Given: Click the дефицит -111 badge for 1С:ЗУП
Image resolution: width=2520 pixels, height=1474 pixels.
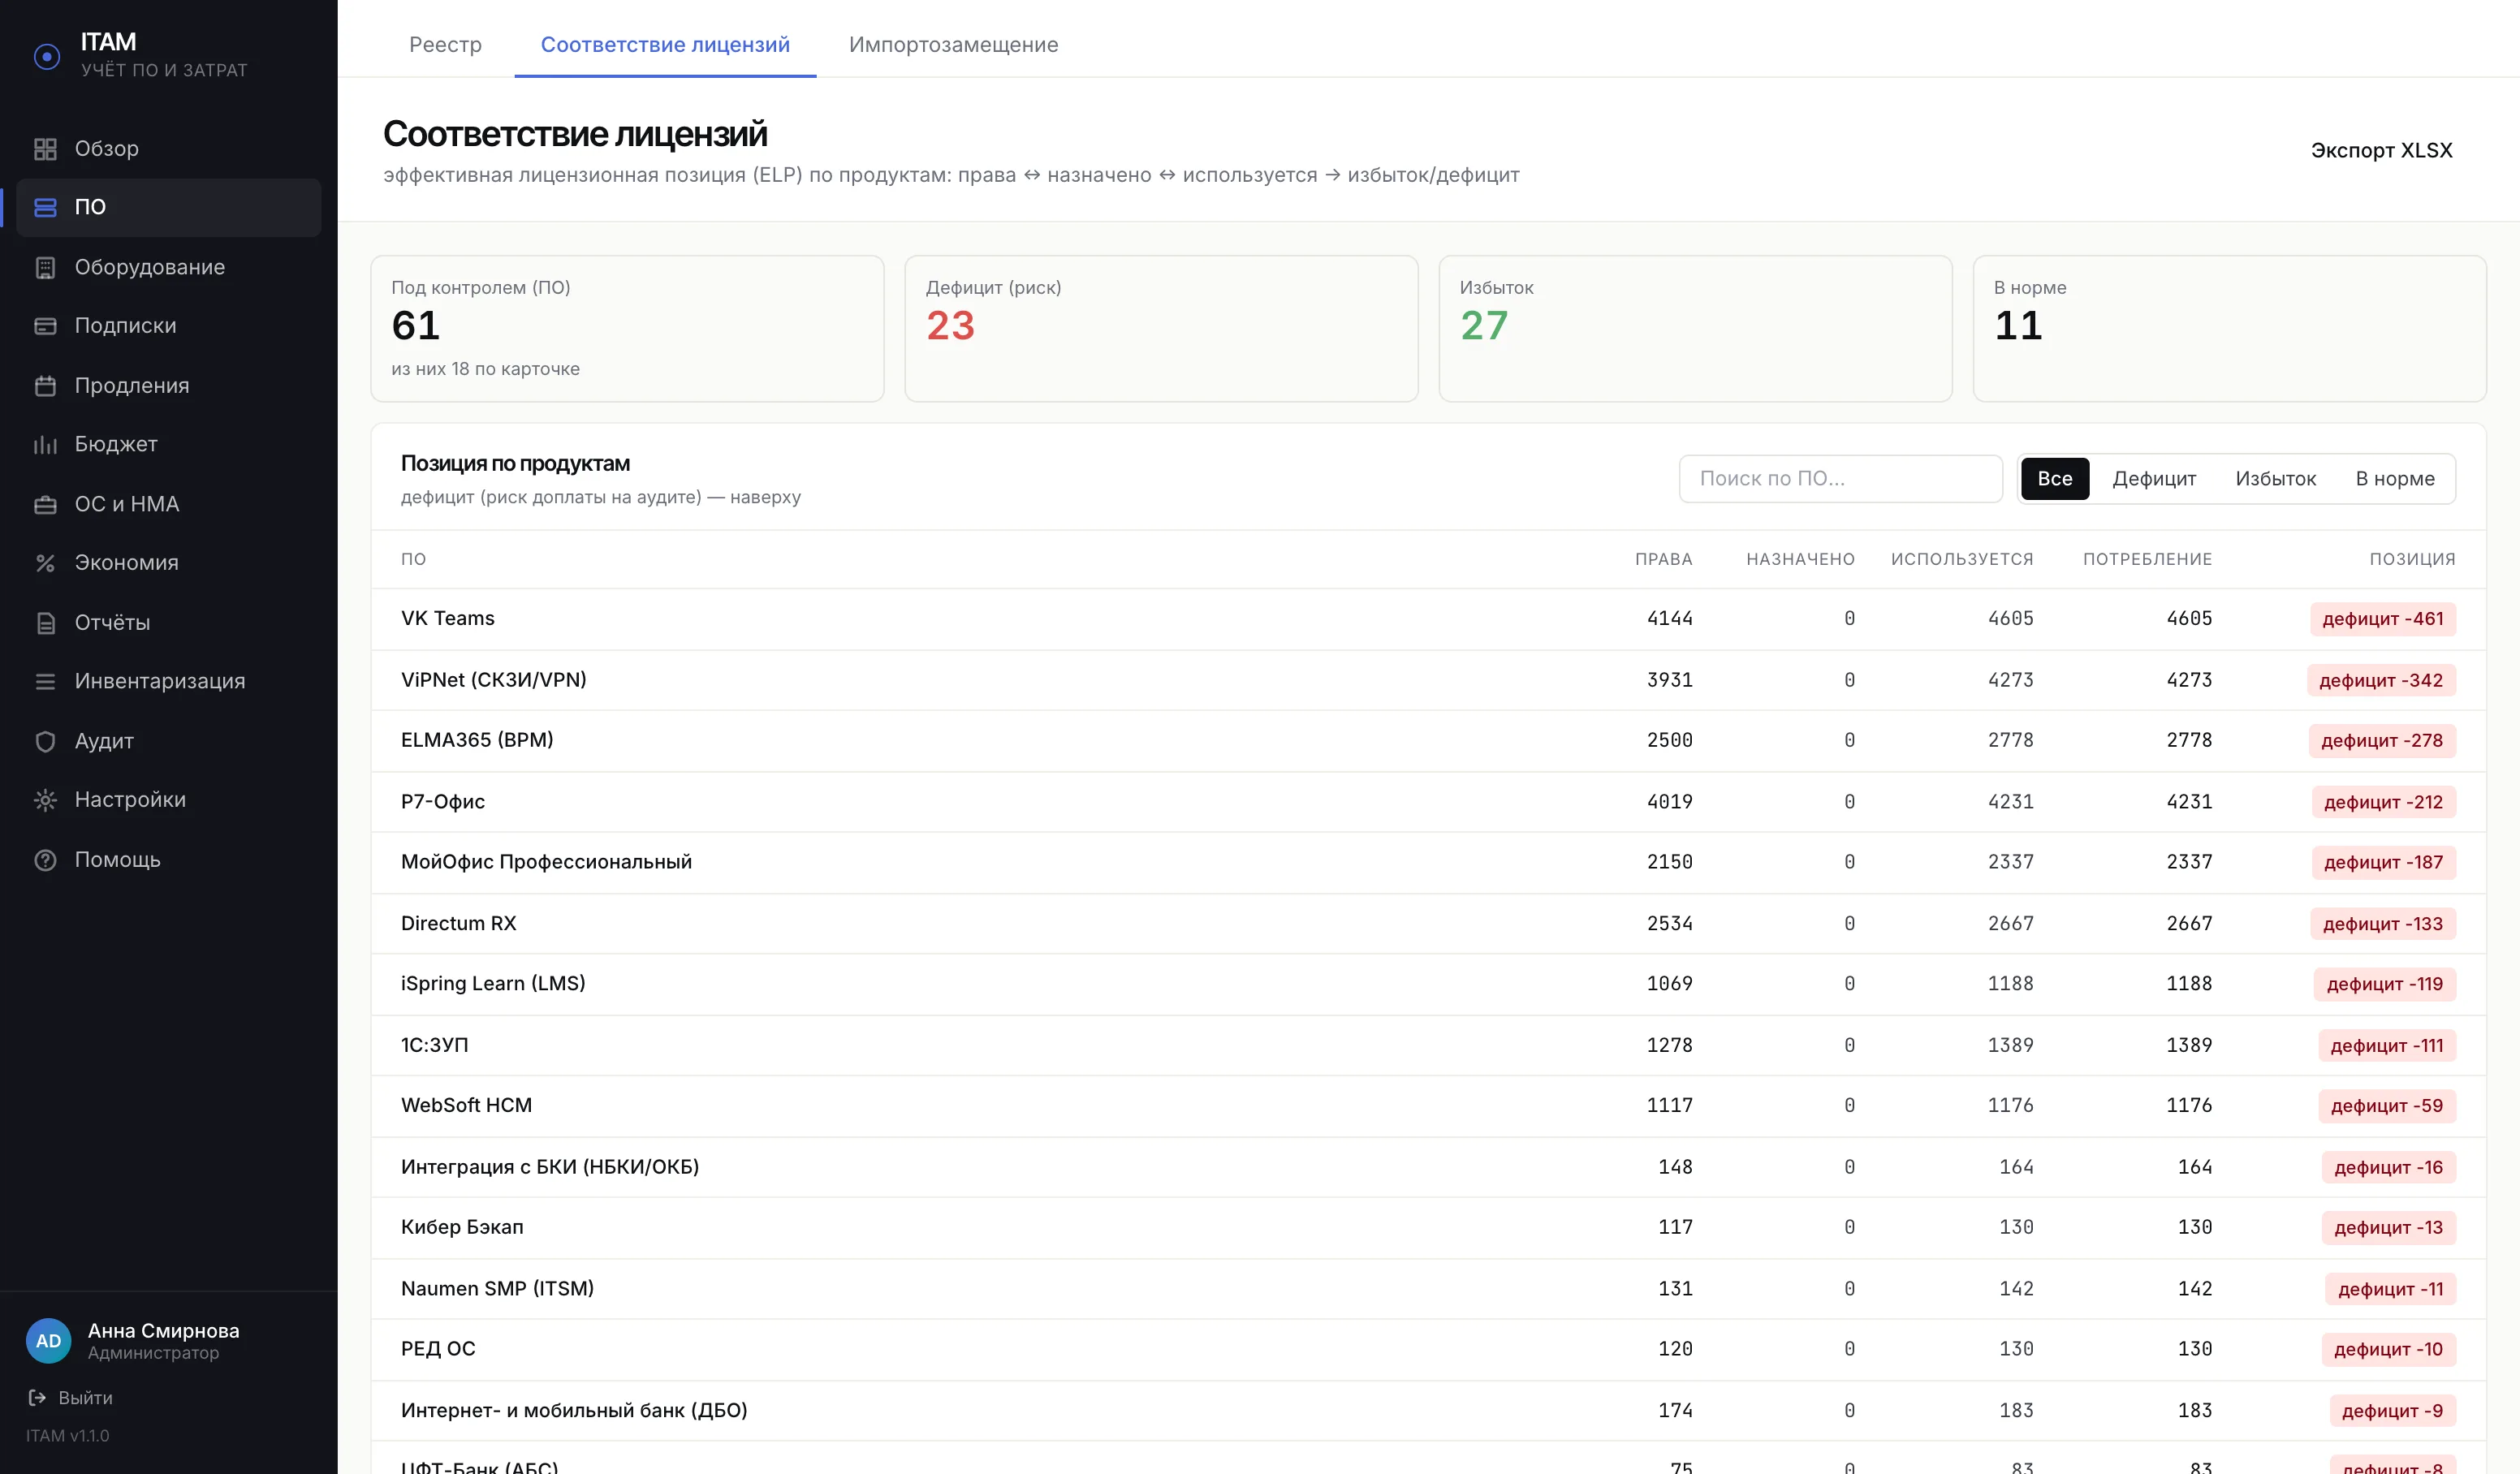Looking at the screenshot, I should [x=2386, y=1046].
